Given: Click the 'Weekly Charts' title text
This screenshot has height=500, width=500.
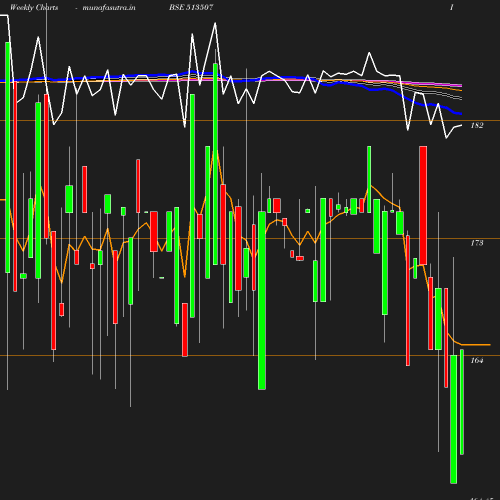Looking at the screenshot, I should click(34, 7).
